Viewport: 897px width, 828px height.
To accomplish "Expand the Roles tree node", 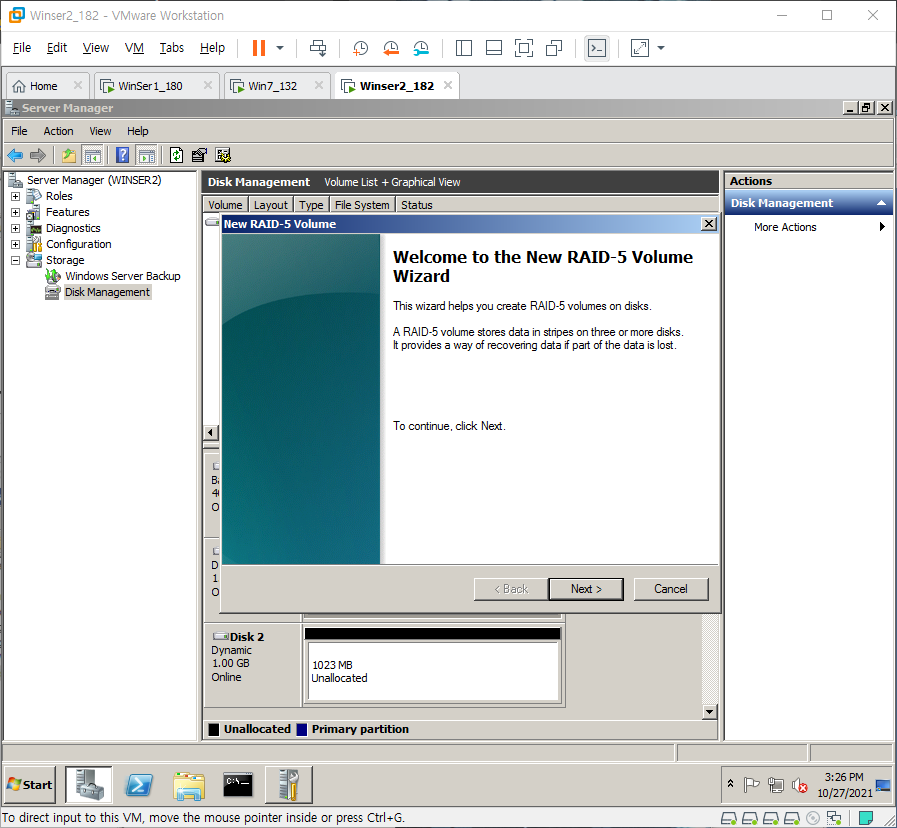I will 15,196.
